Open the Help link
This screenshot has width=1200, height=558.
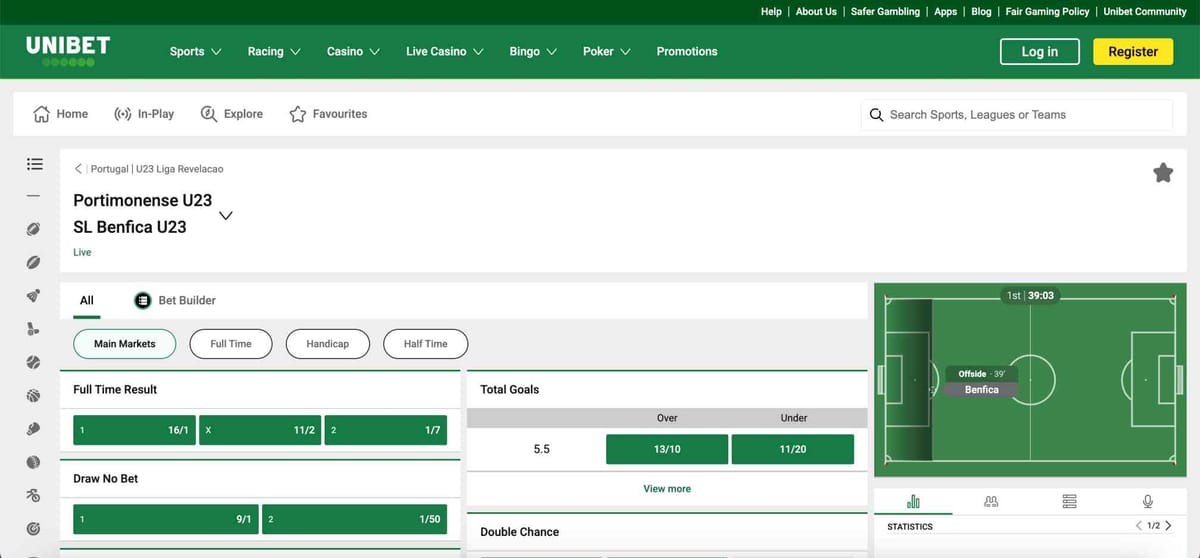point(771,12)
